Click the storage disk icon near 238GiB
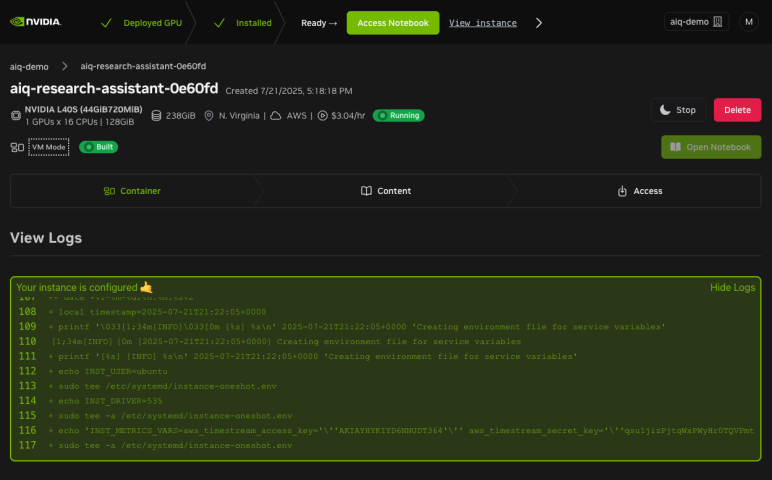 coord(156,116)
